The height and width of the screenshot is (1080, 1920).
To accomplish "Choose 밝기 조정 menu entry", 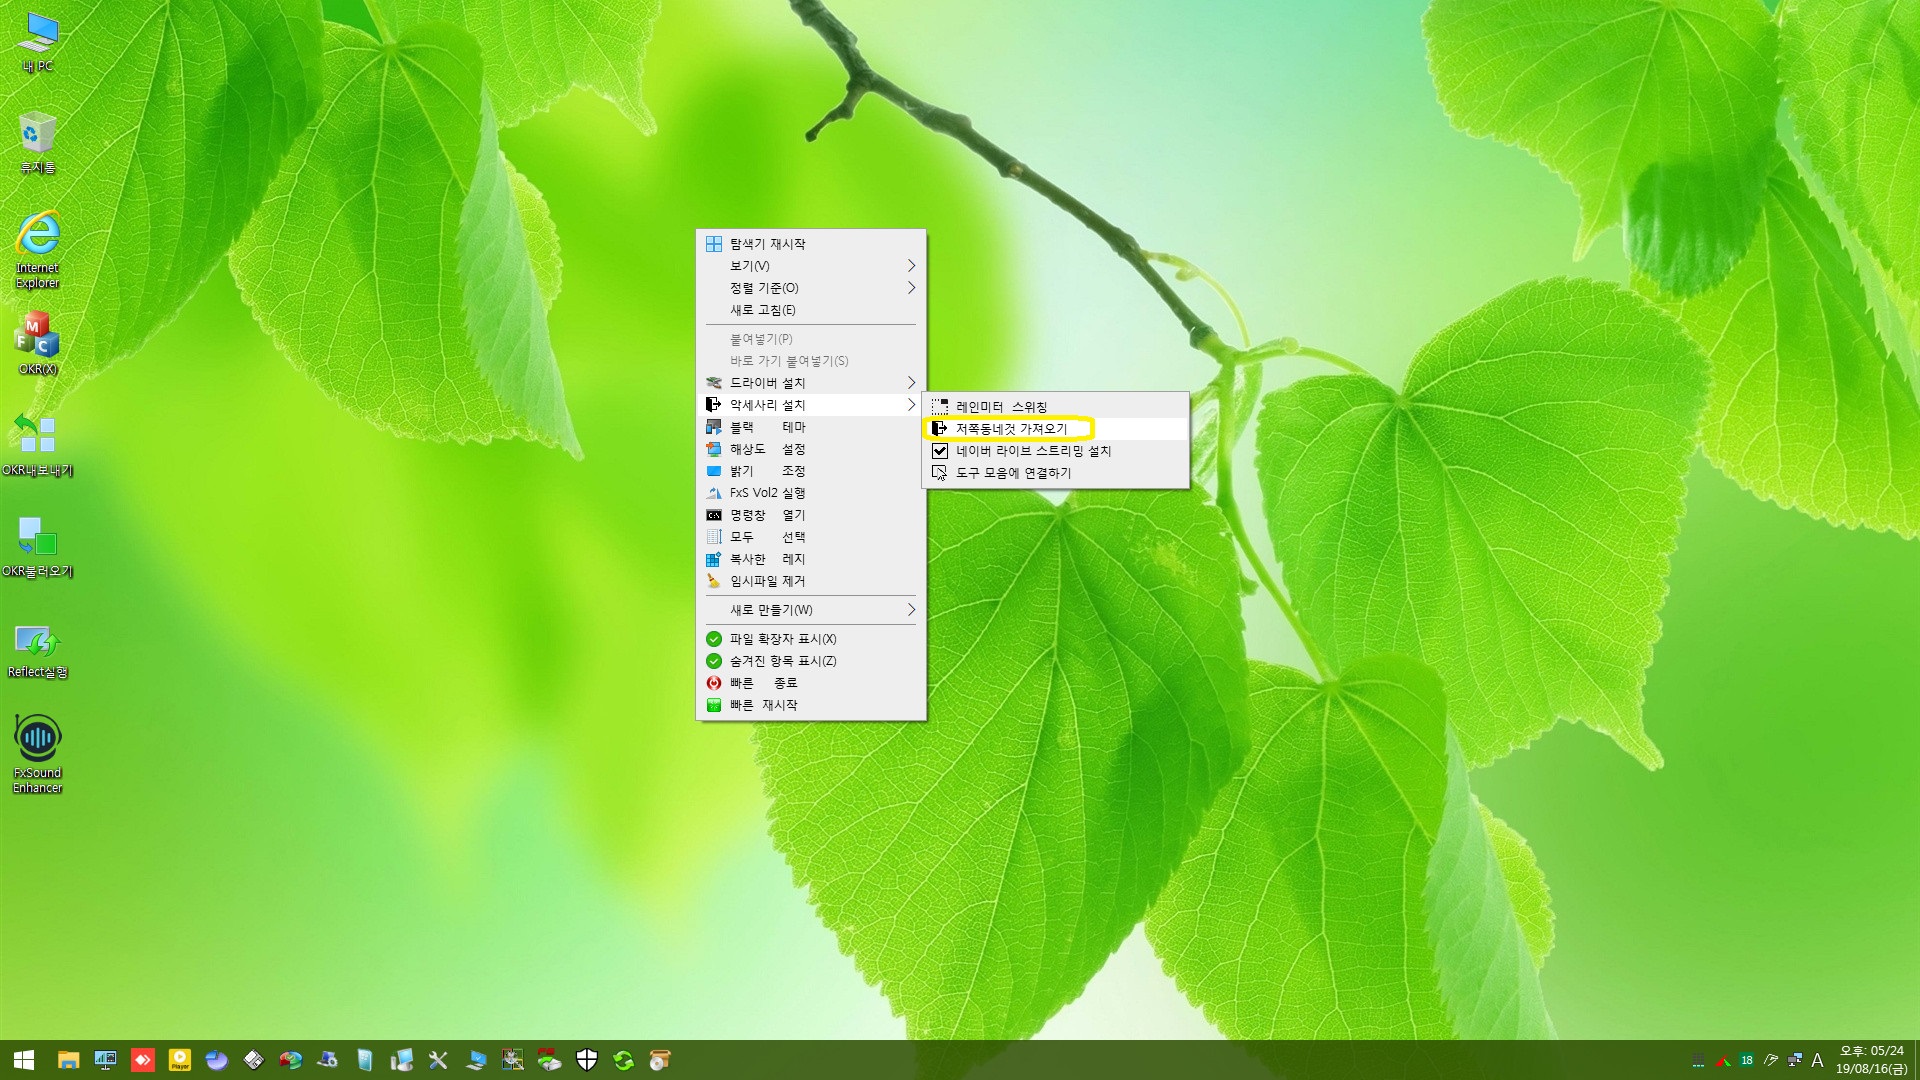I will tap(811, 471).
